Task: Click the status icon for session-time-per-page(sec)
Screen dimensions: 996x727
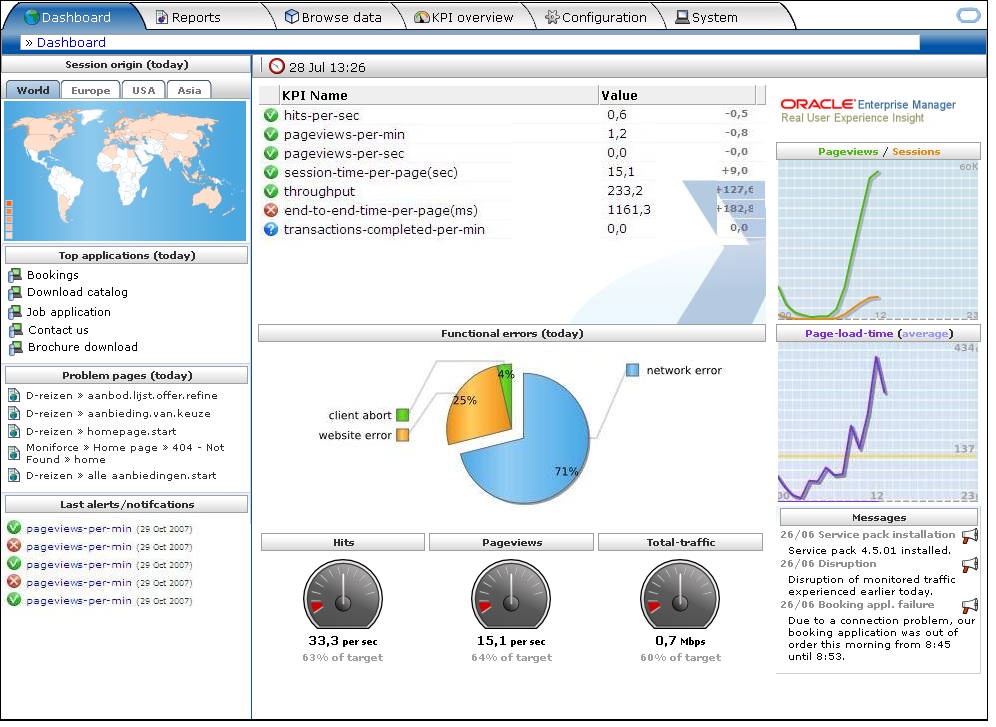Action: tap(271, 172)
